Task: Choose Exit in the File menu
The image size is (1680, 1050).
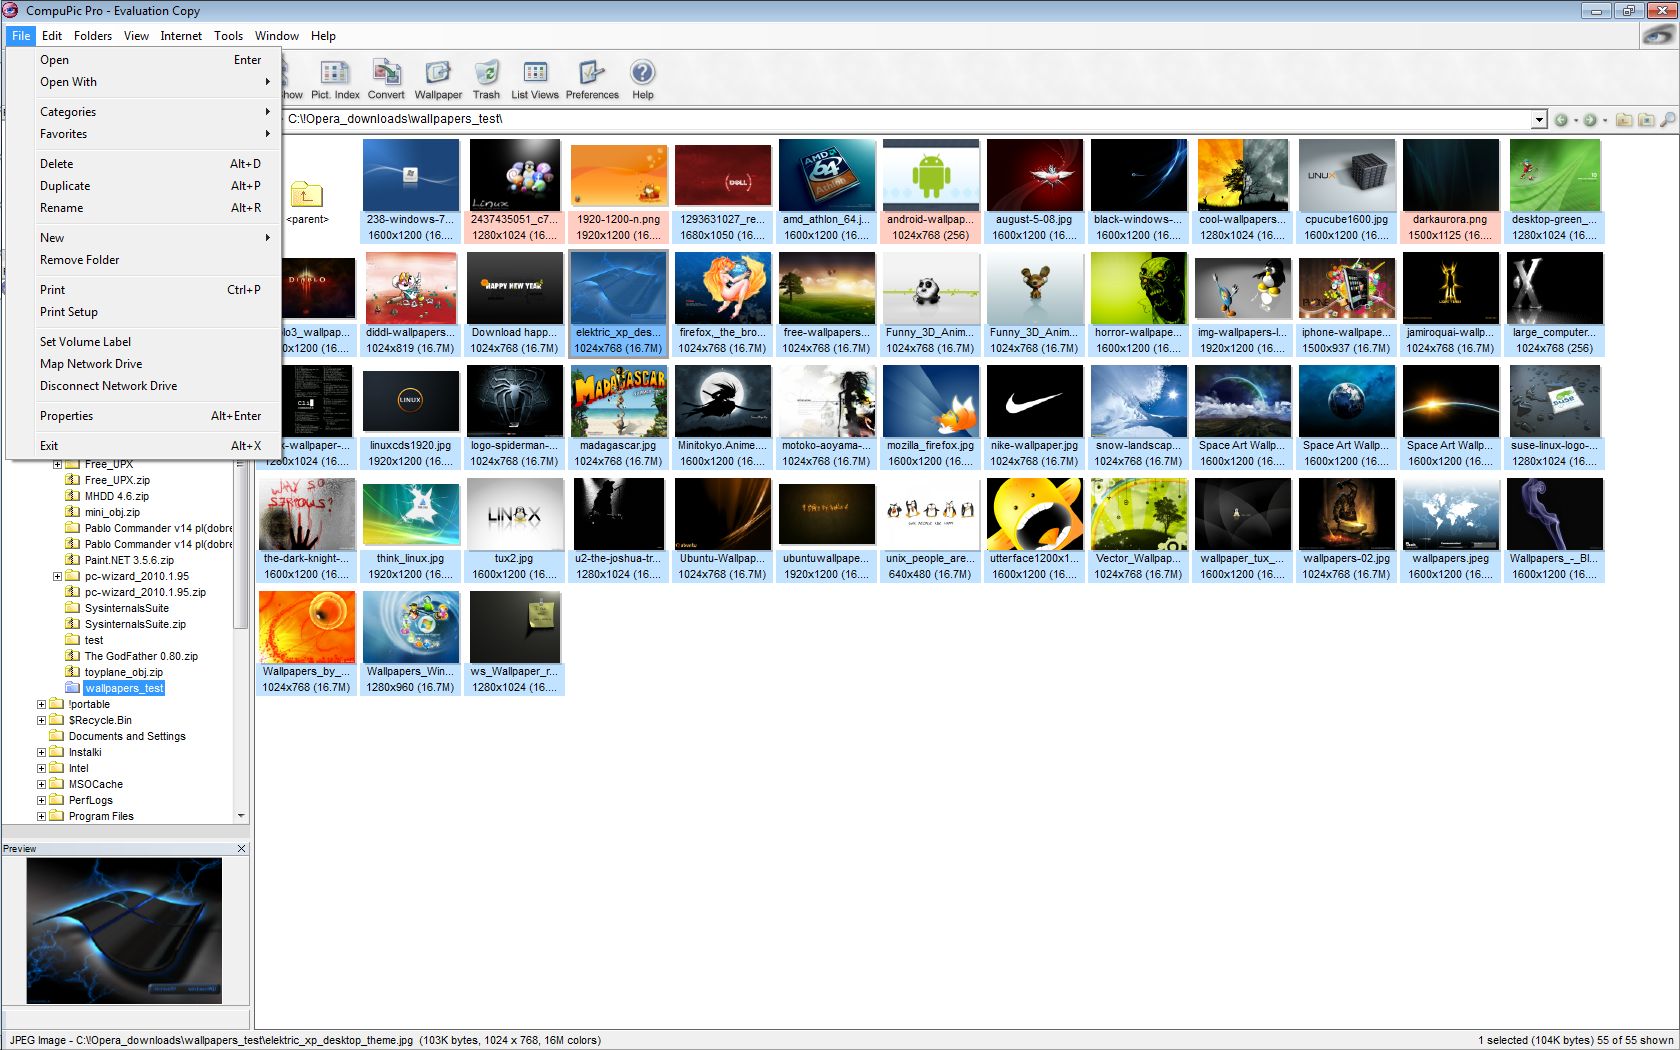Action: [144, 446]
